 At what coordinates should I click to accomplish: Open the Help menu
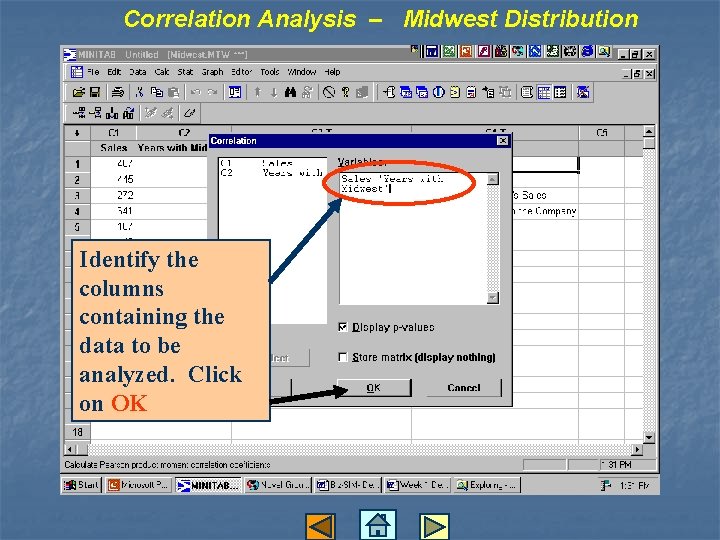click(332, 72)
